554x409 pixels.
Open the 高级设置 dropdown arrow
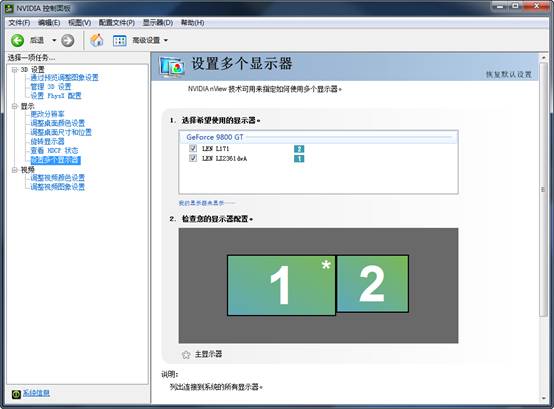166,40
